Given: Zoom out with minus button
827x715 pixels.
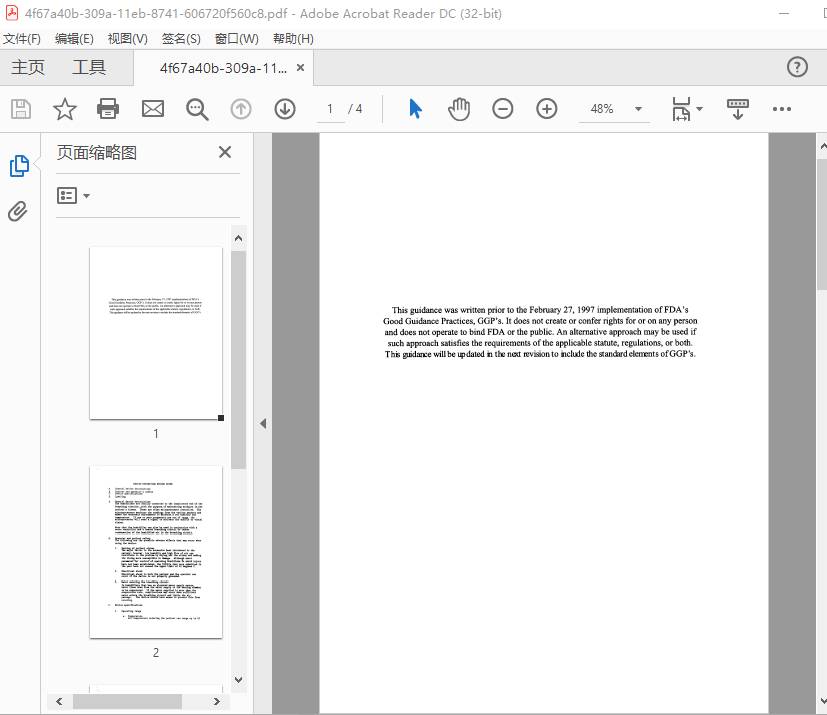Looking at the screenshot, I should (x=503, y=109).
